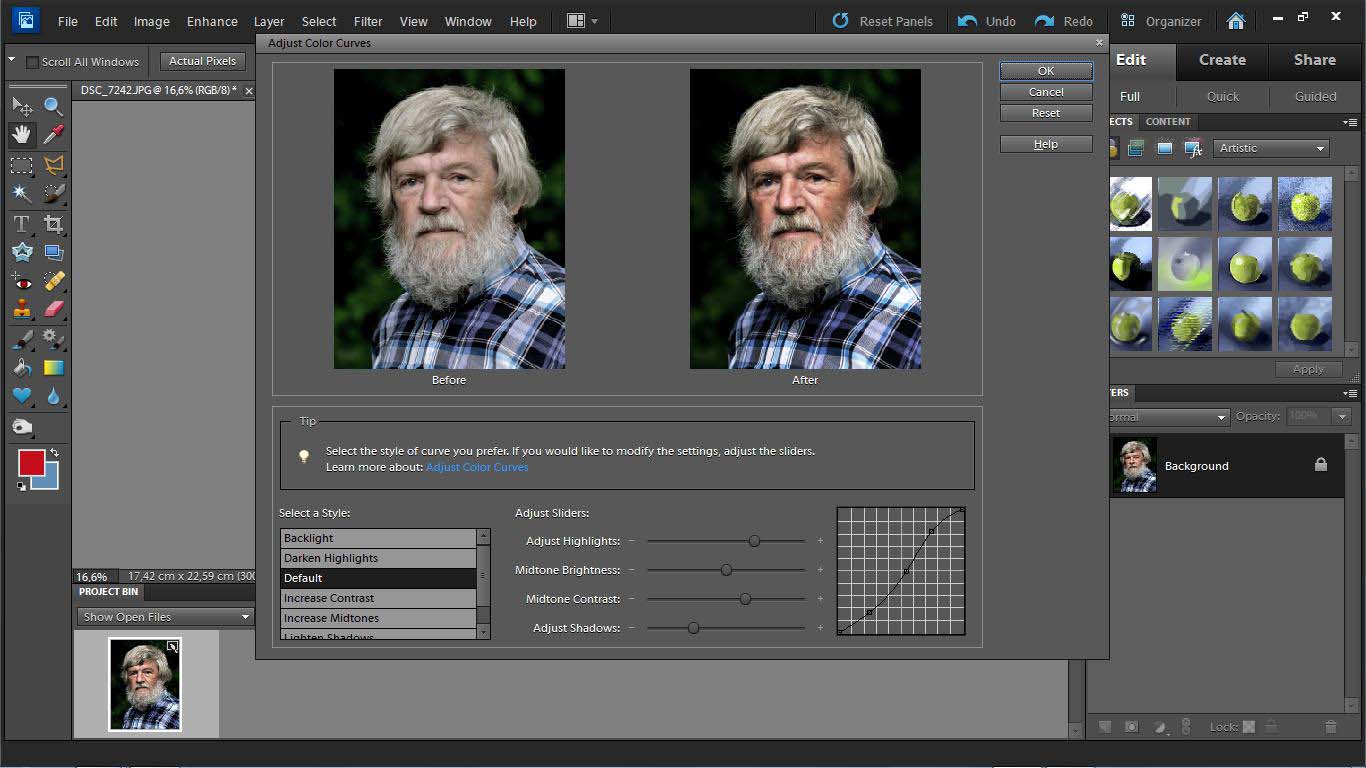Select the Eraser tool
Image resolution: width=1366 pixels, height=768 pixels.
53,310
